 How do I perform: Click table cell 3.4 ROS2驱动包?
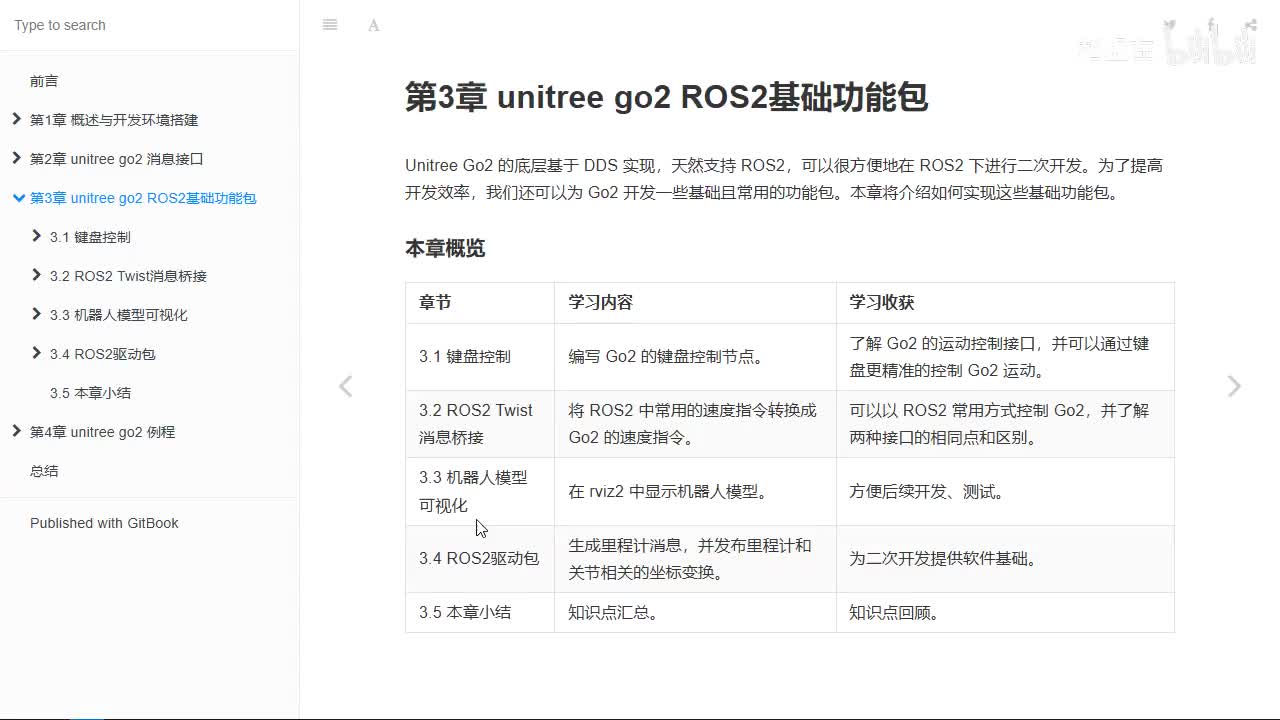coord(479,558)
